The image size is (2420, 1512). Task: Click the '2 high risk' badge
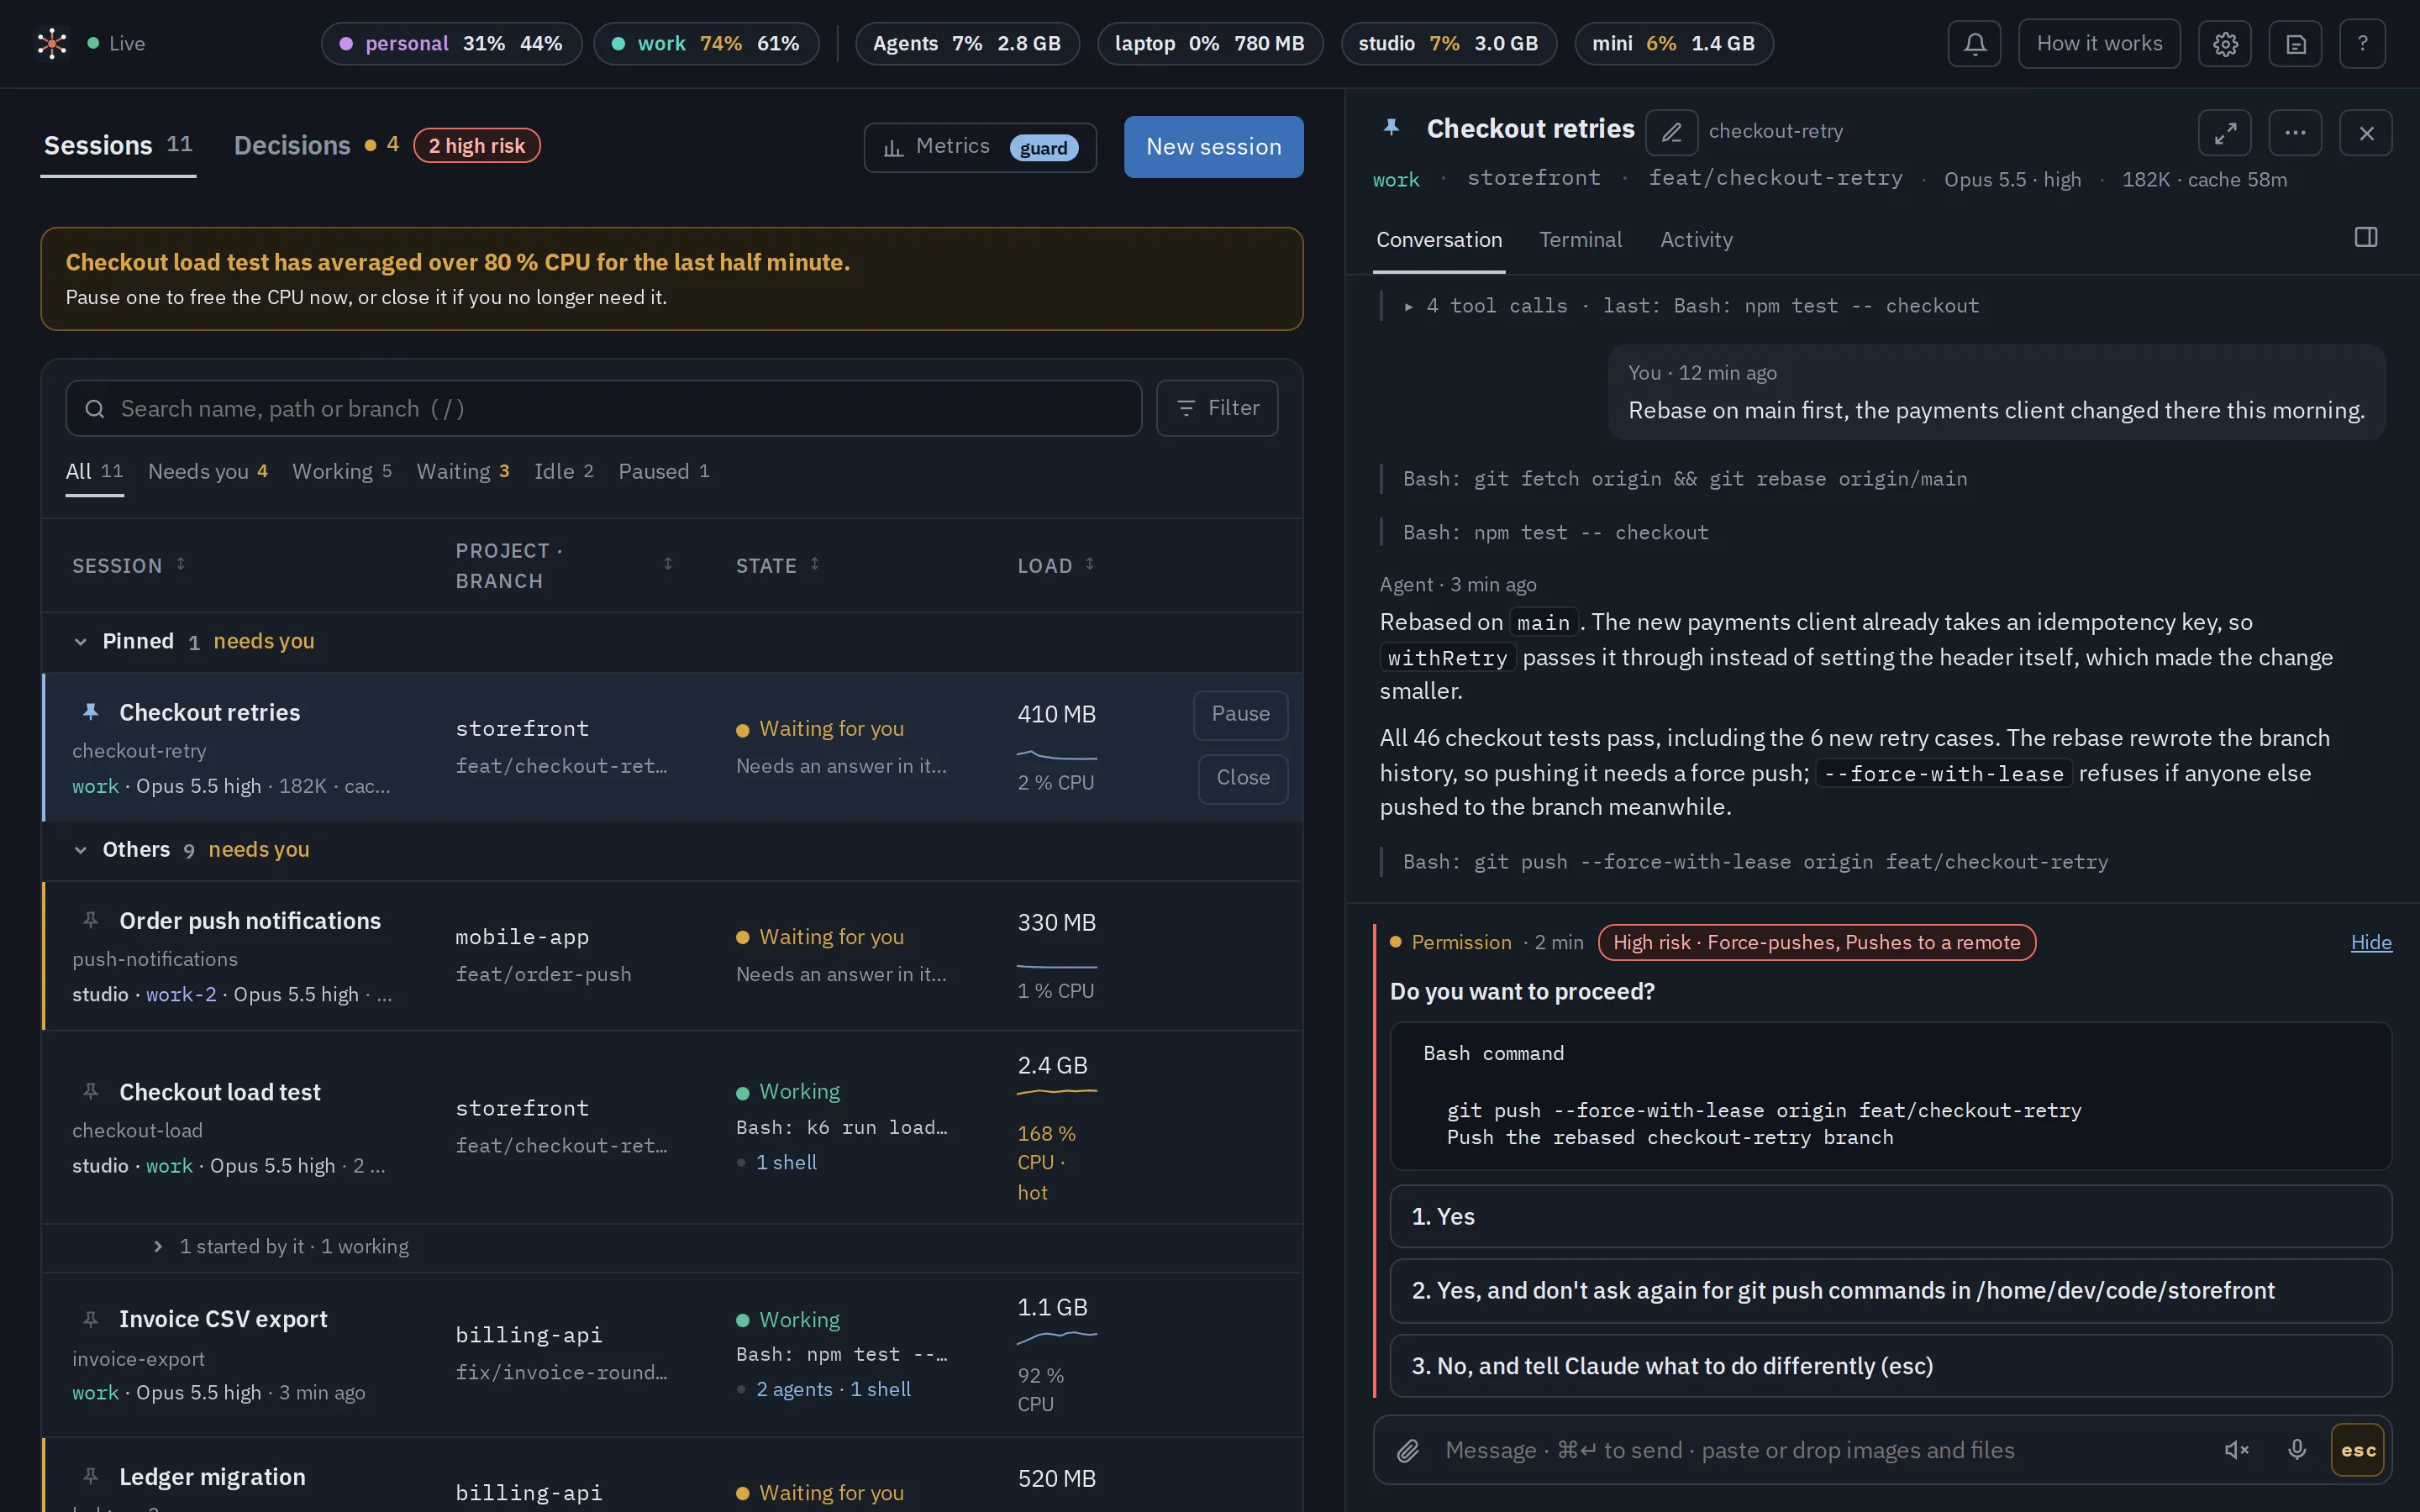click(477, 146)
